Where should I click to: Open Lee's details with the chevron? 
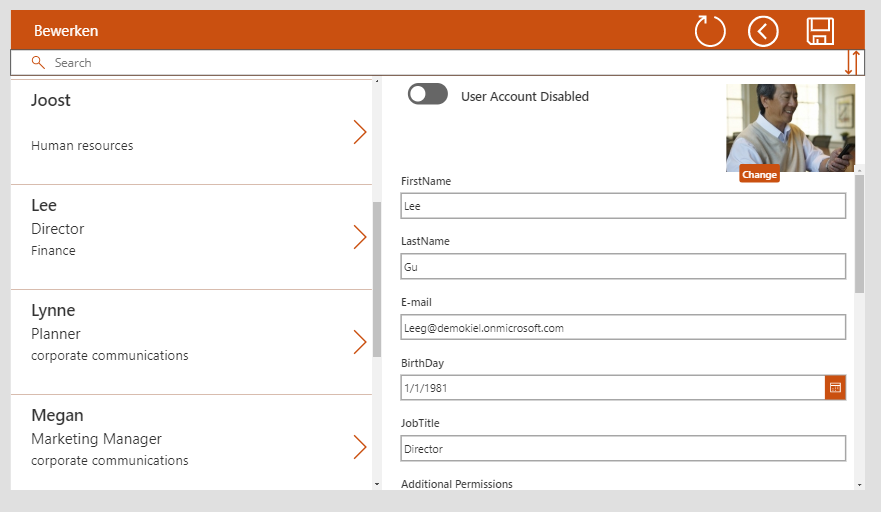[360, 237]
